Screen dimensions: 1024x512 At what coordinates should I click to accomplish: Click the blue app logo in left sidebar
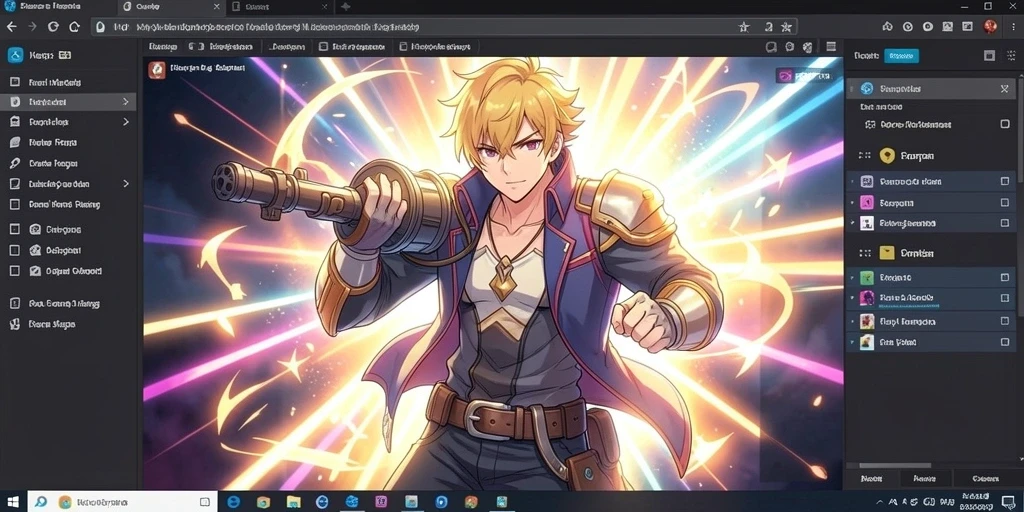(x=15, y=55)
